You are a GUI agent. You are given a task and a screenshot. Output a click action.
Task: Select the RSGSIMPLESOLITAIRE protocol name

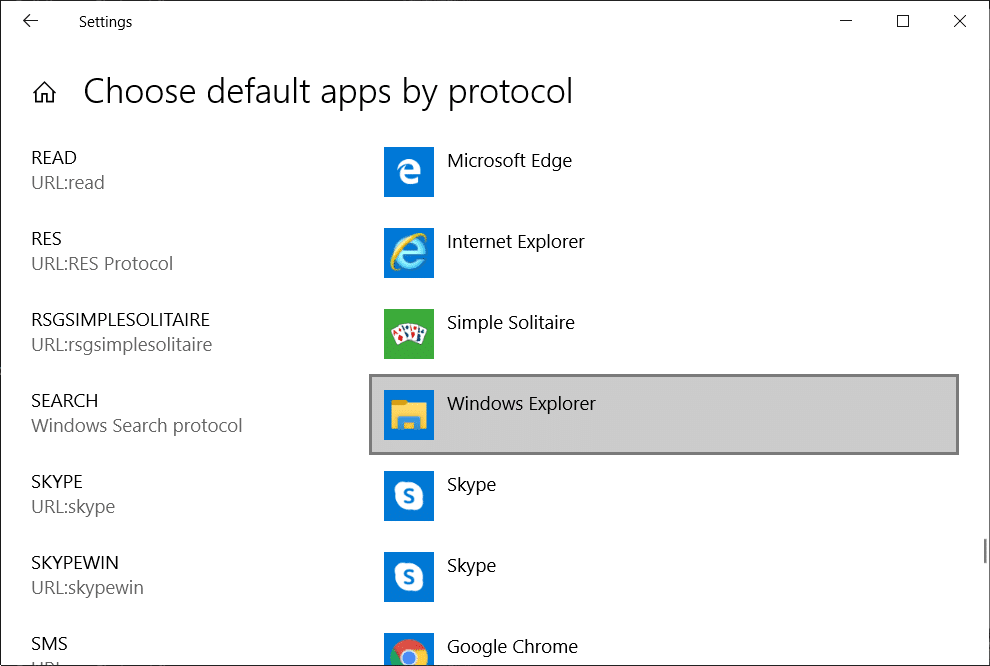pyautogui.click(x=120, y=319)
